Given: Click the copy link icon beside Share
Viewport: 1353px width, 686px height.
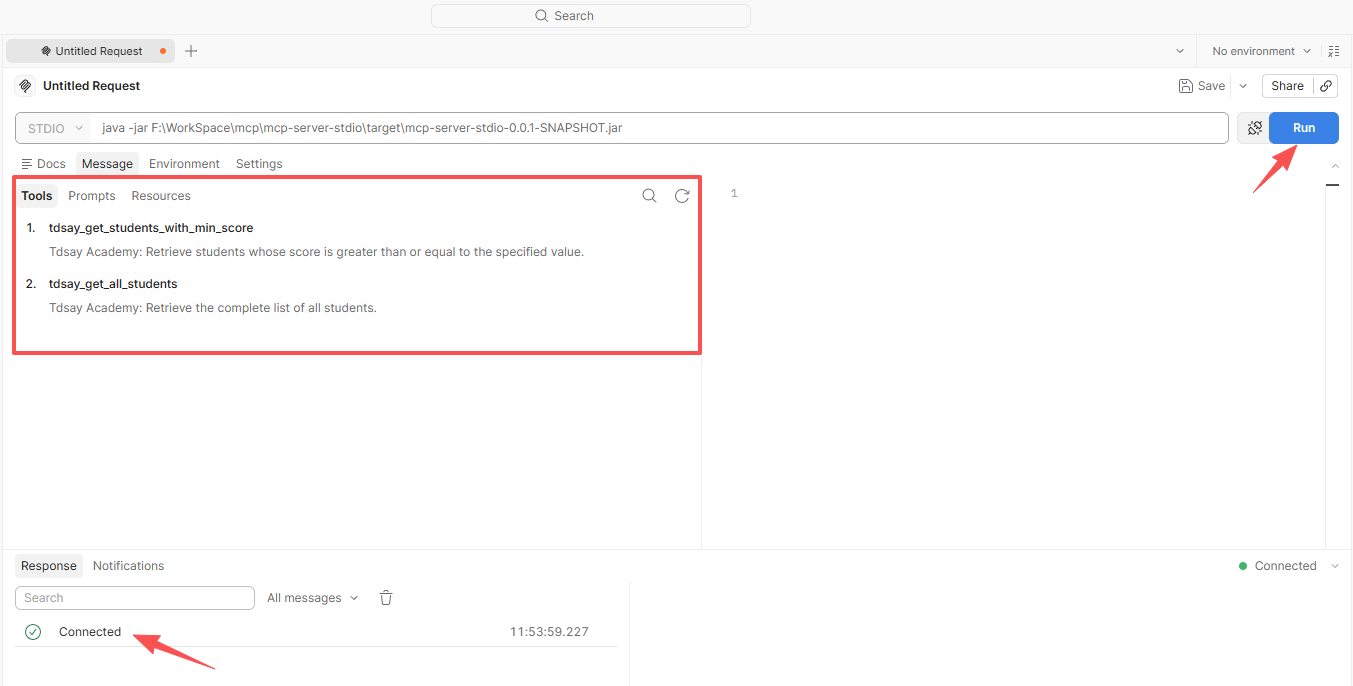Looking at the screenshot, I should tap(1326, 86).
